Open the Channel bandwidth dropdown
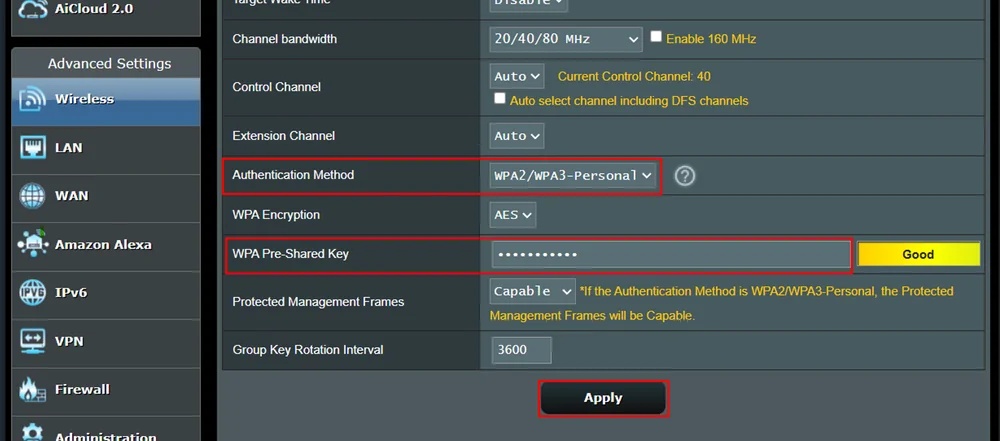The height and width of the screenshot is (441, 1000). [566, 39]
